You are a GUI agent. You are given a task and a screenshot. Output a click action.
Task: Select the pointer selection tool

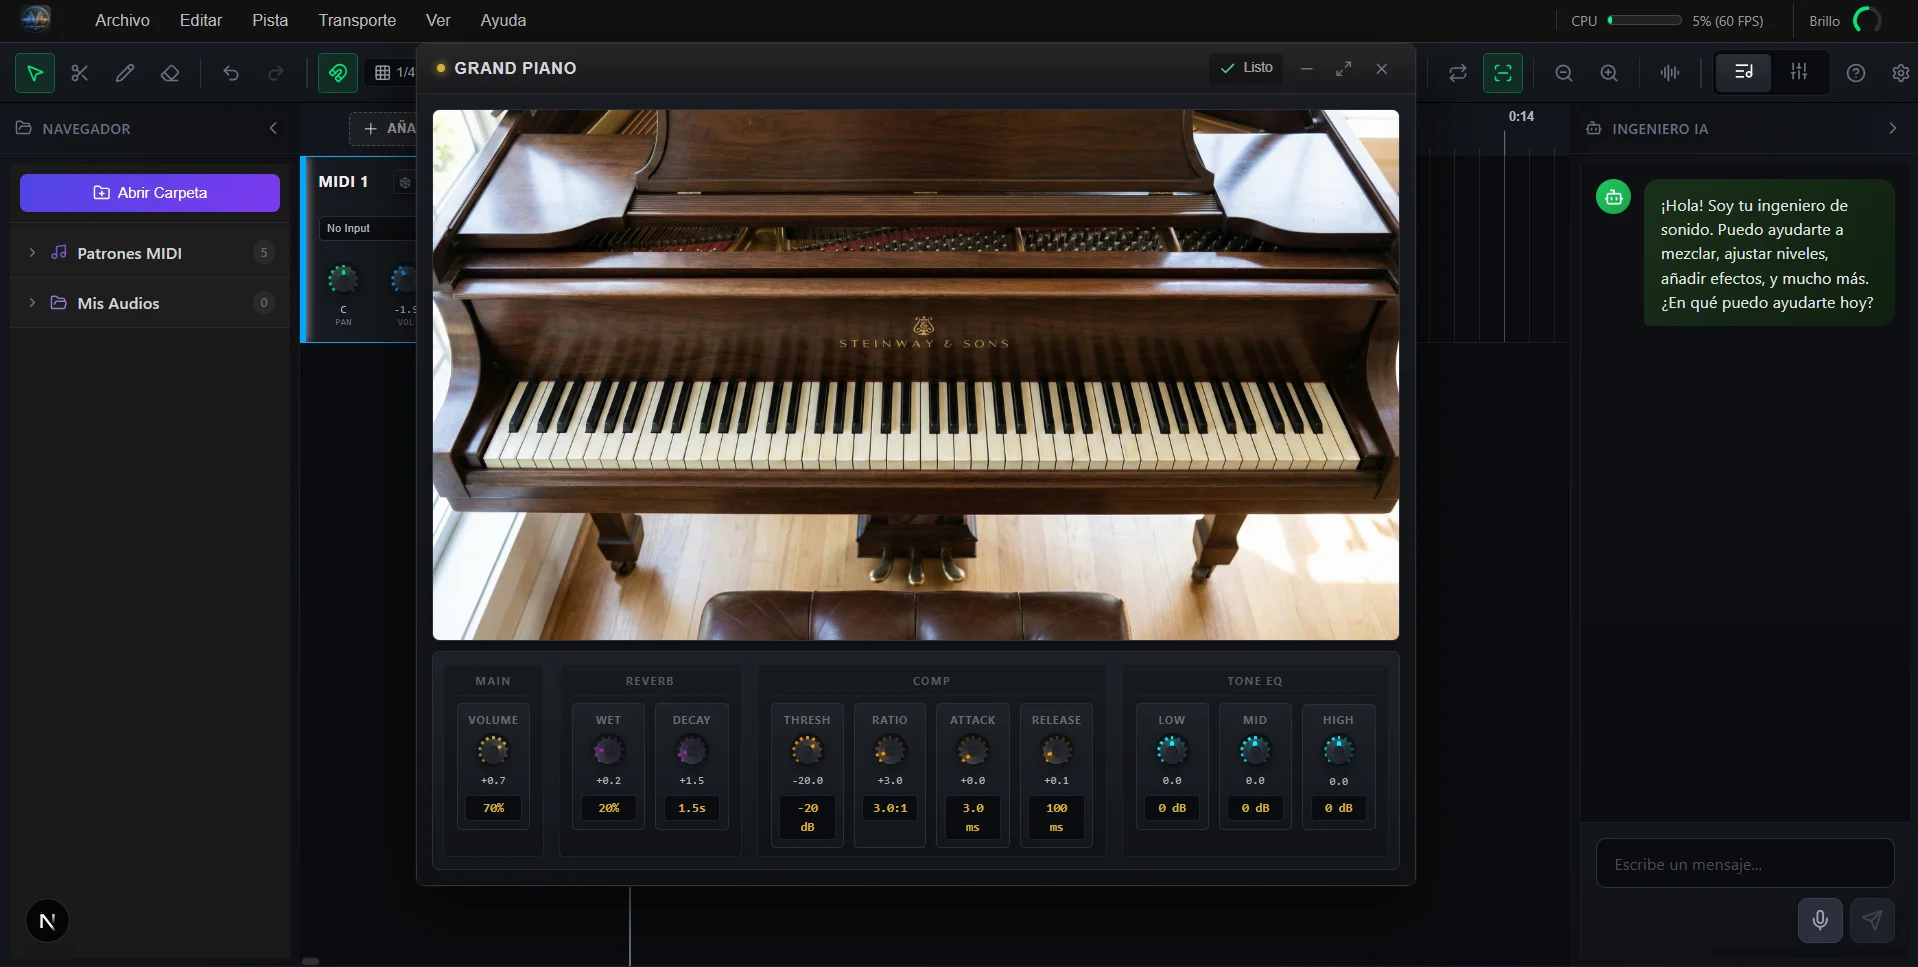[x=35, y=73]
